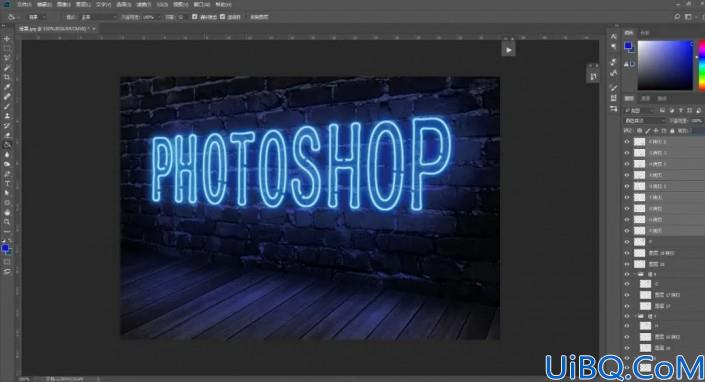The width and height of the screenshot is (705, 382).
Task: Switch to the Swatches tab beside Color
Action: 644,33
